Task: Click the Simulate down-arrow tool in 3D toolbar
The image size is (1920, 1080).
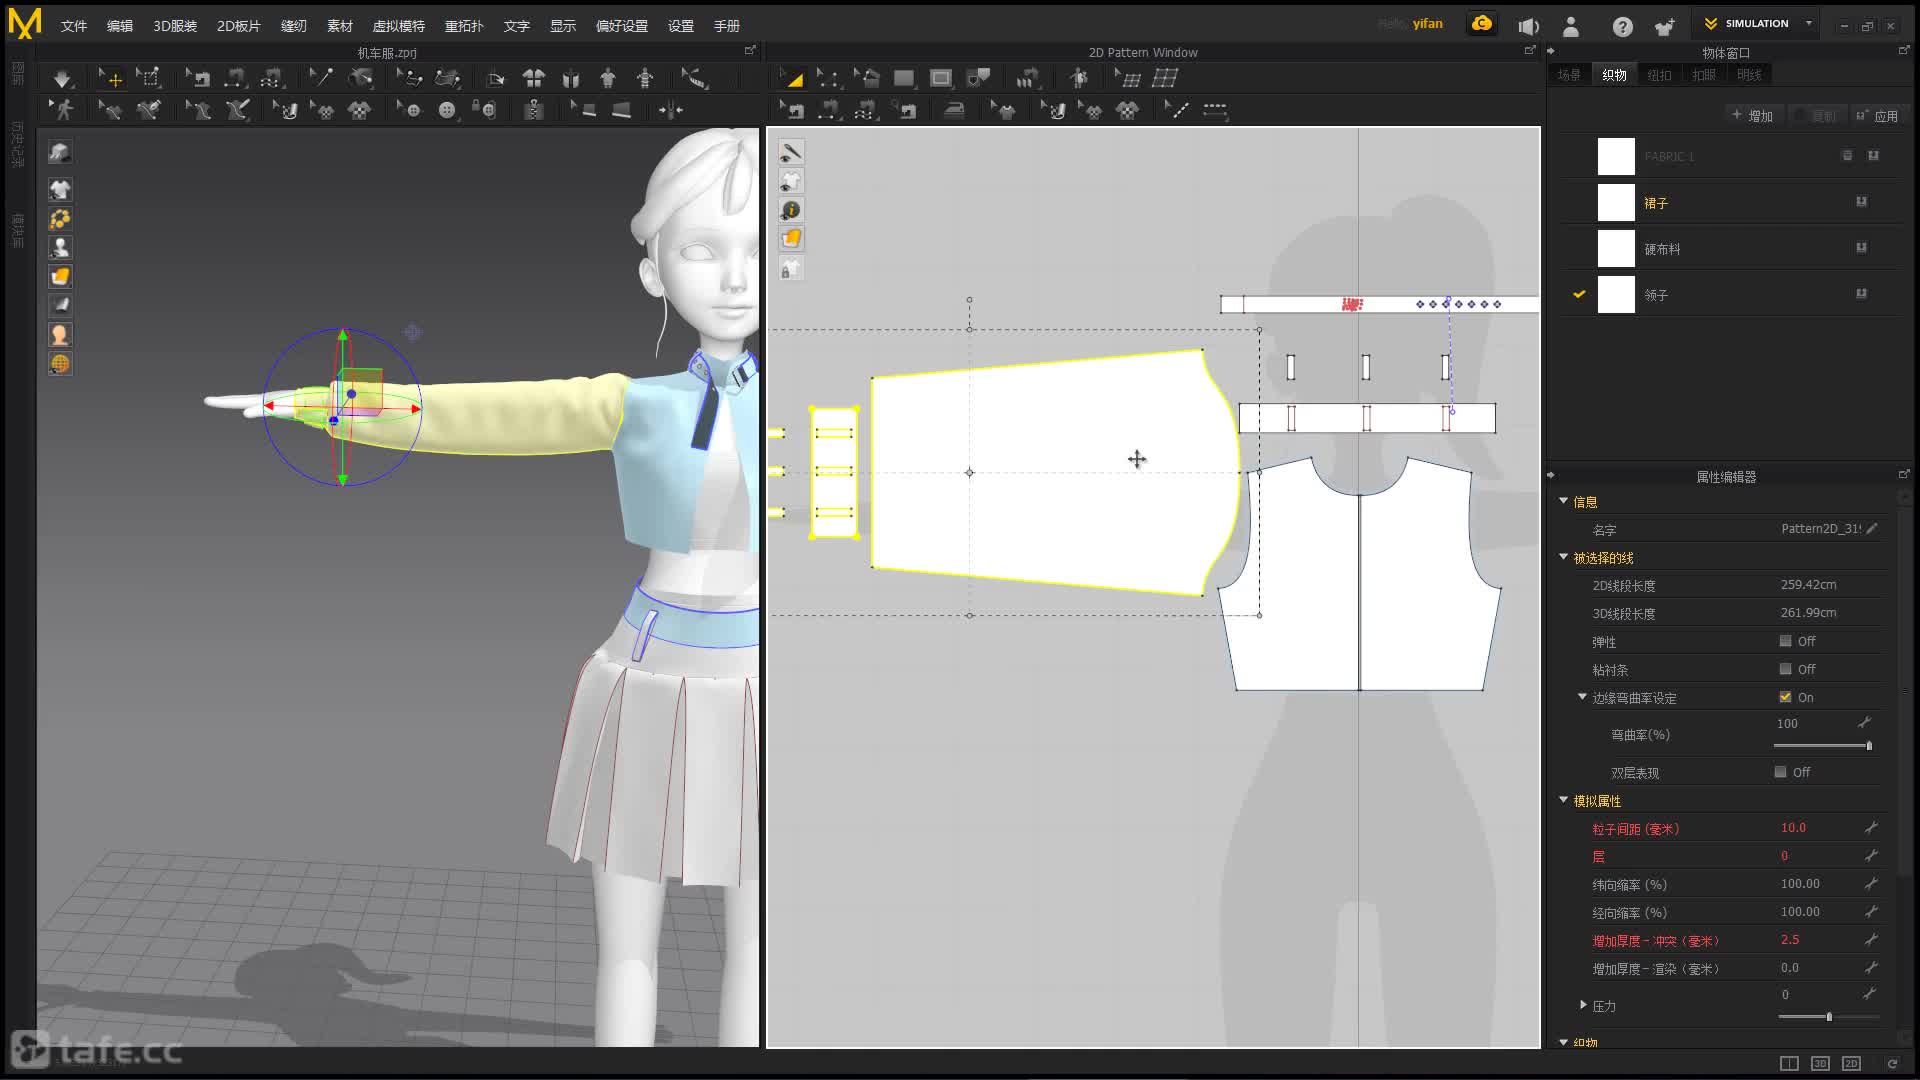Action: pyautogui.click(x=62, y=78)
